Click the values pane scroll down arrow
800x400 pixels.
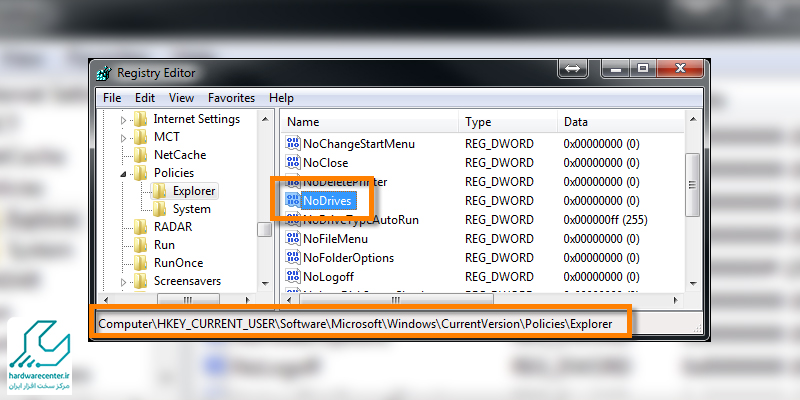(x=693, y=283)
